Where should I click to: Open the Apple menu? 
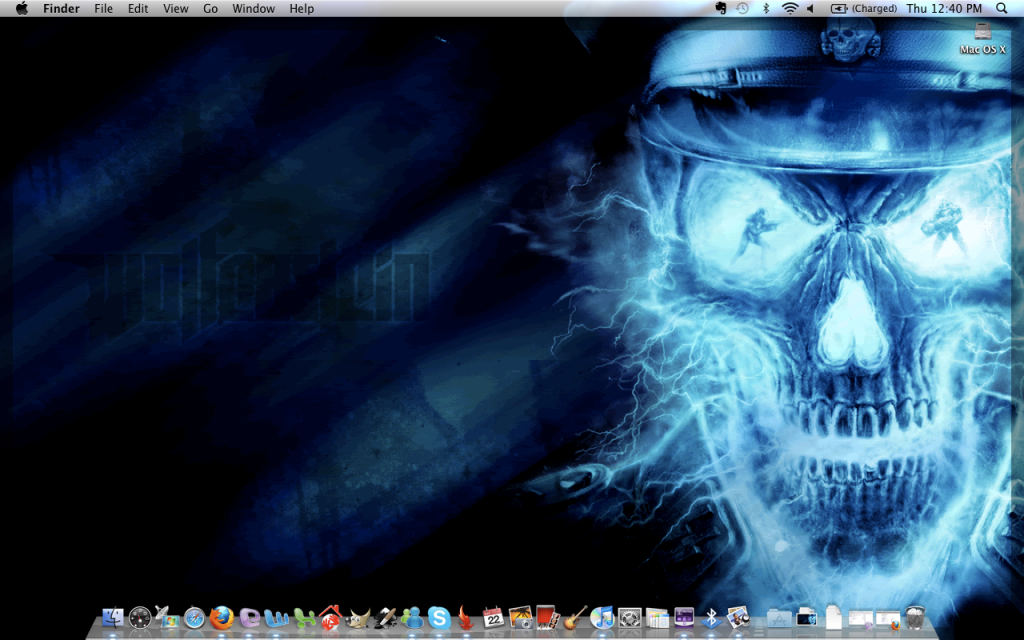(21, 8)
